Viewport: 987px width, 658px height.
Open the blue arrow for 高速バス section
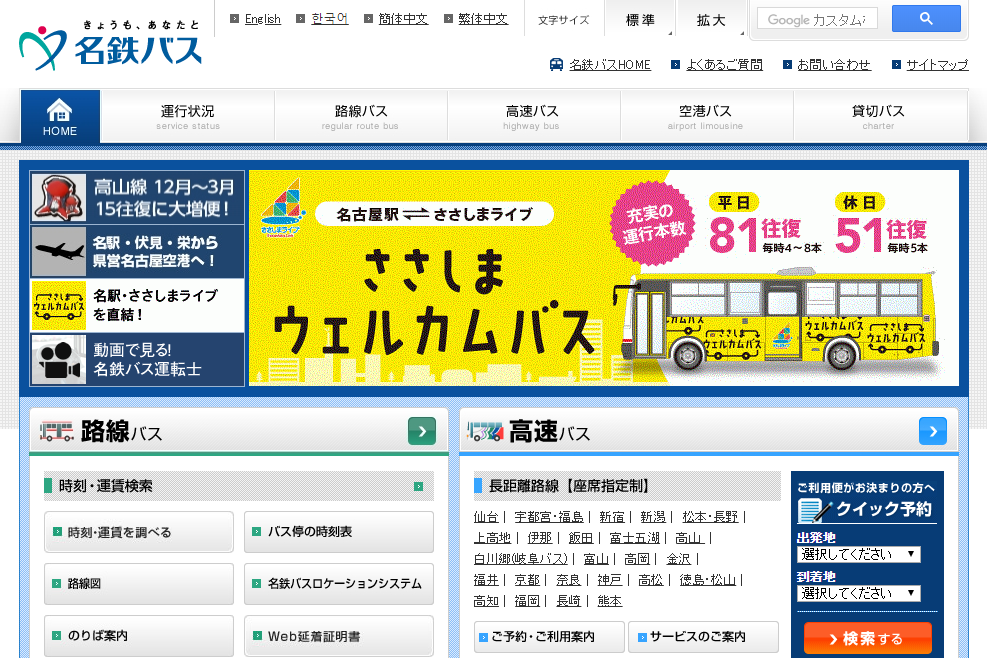tap(933, 431)
